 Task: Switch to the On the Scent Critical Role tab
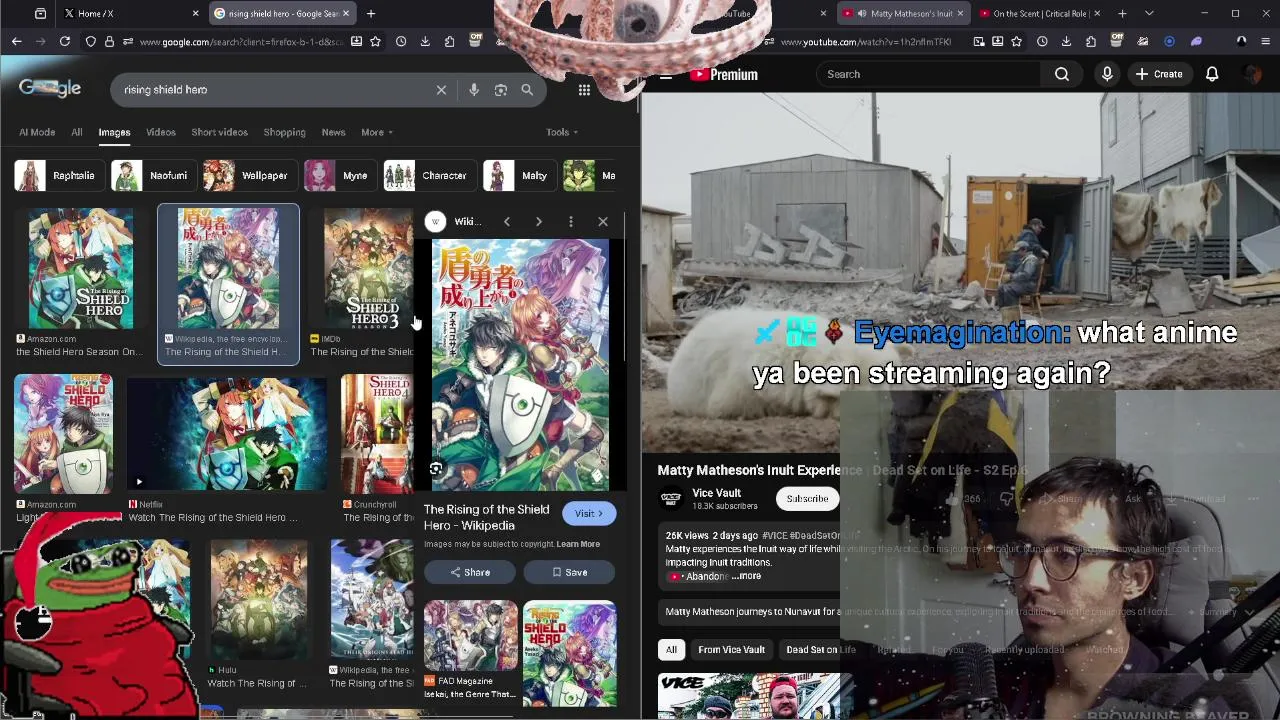point(1040,13)
